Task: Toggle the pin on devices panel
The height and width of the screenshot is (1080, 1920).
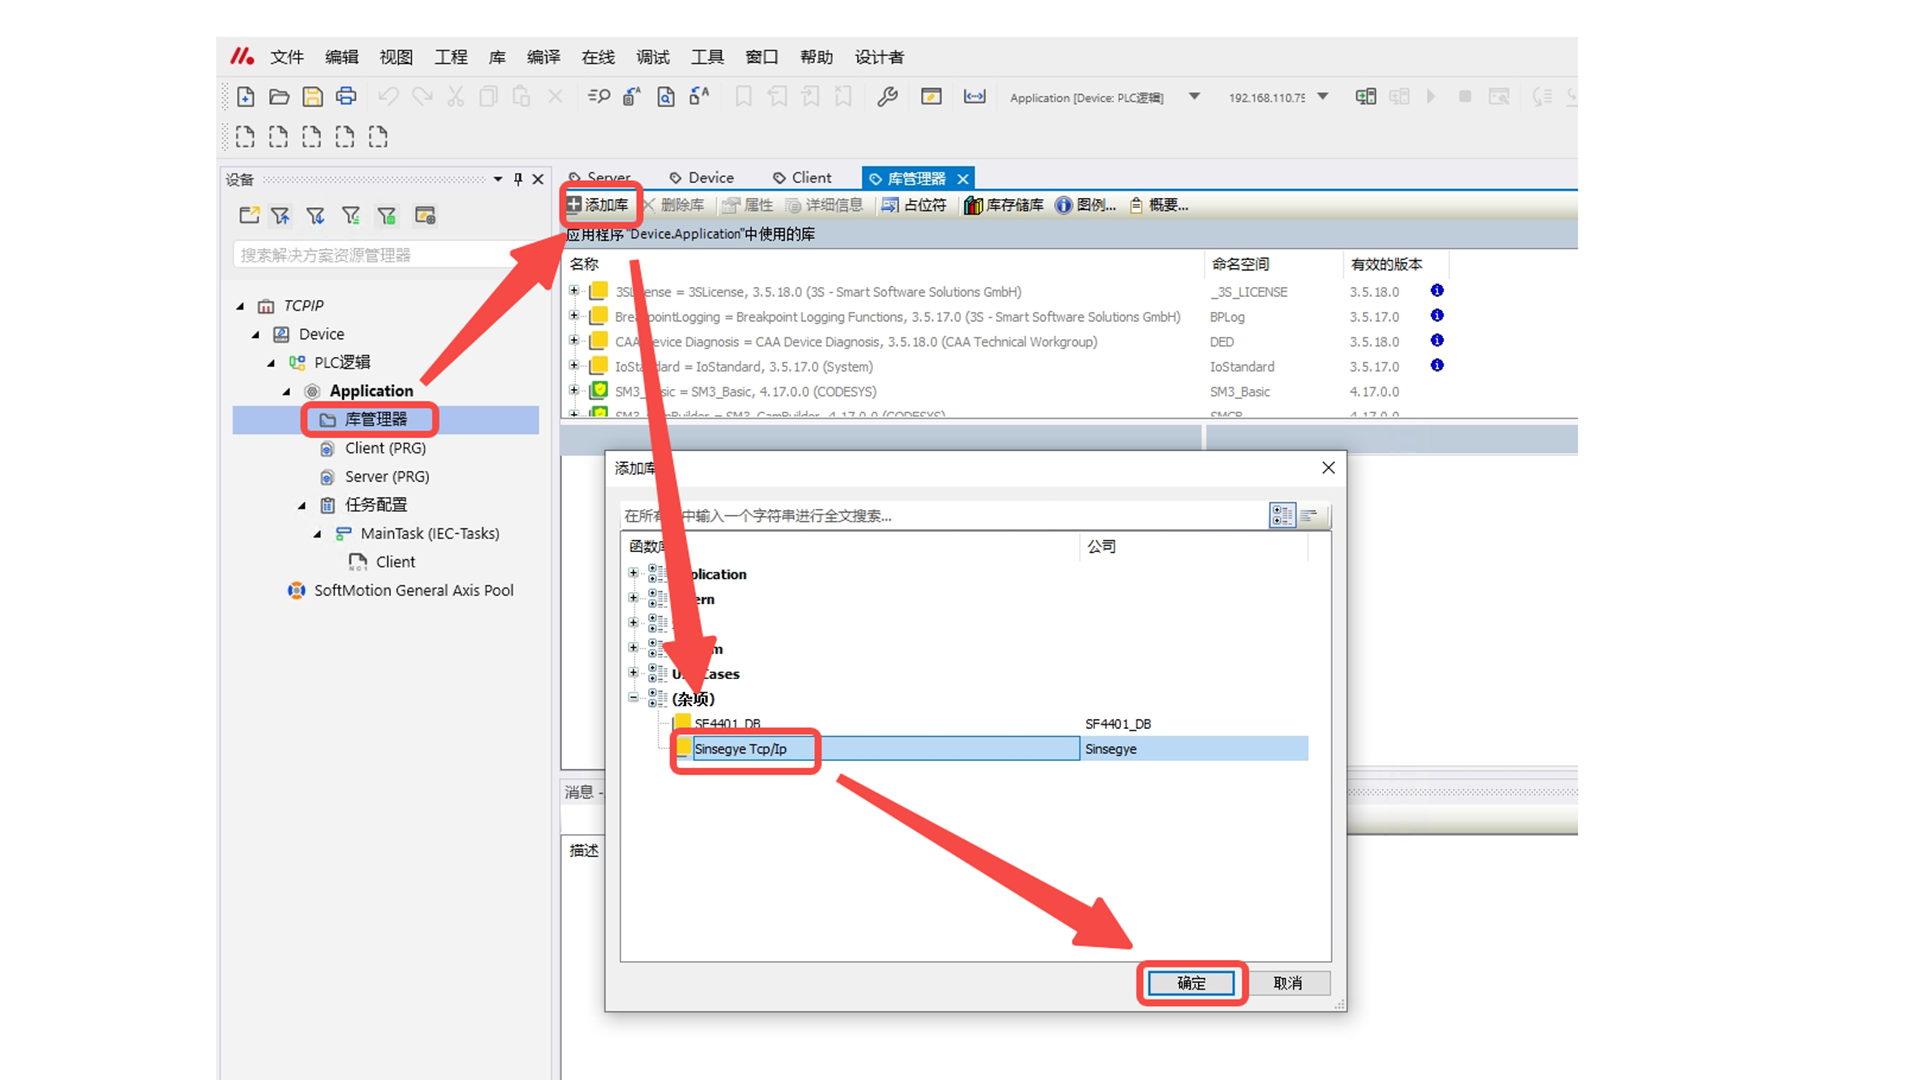Action: point(517,179)
